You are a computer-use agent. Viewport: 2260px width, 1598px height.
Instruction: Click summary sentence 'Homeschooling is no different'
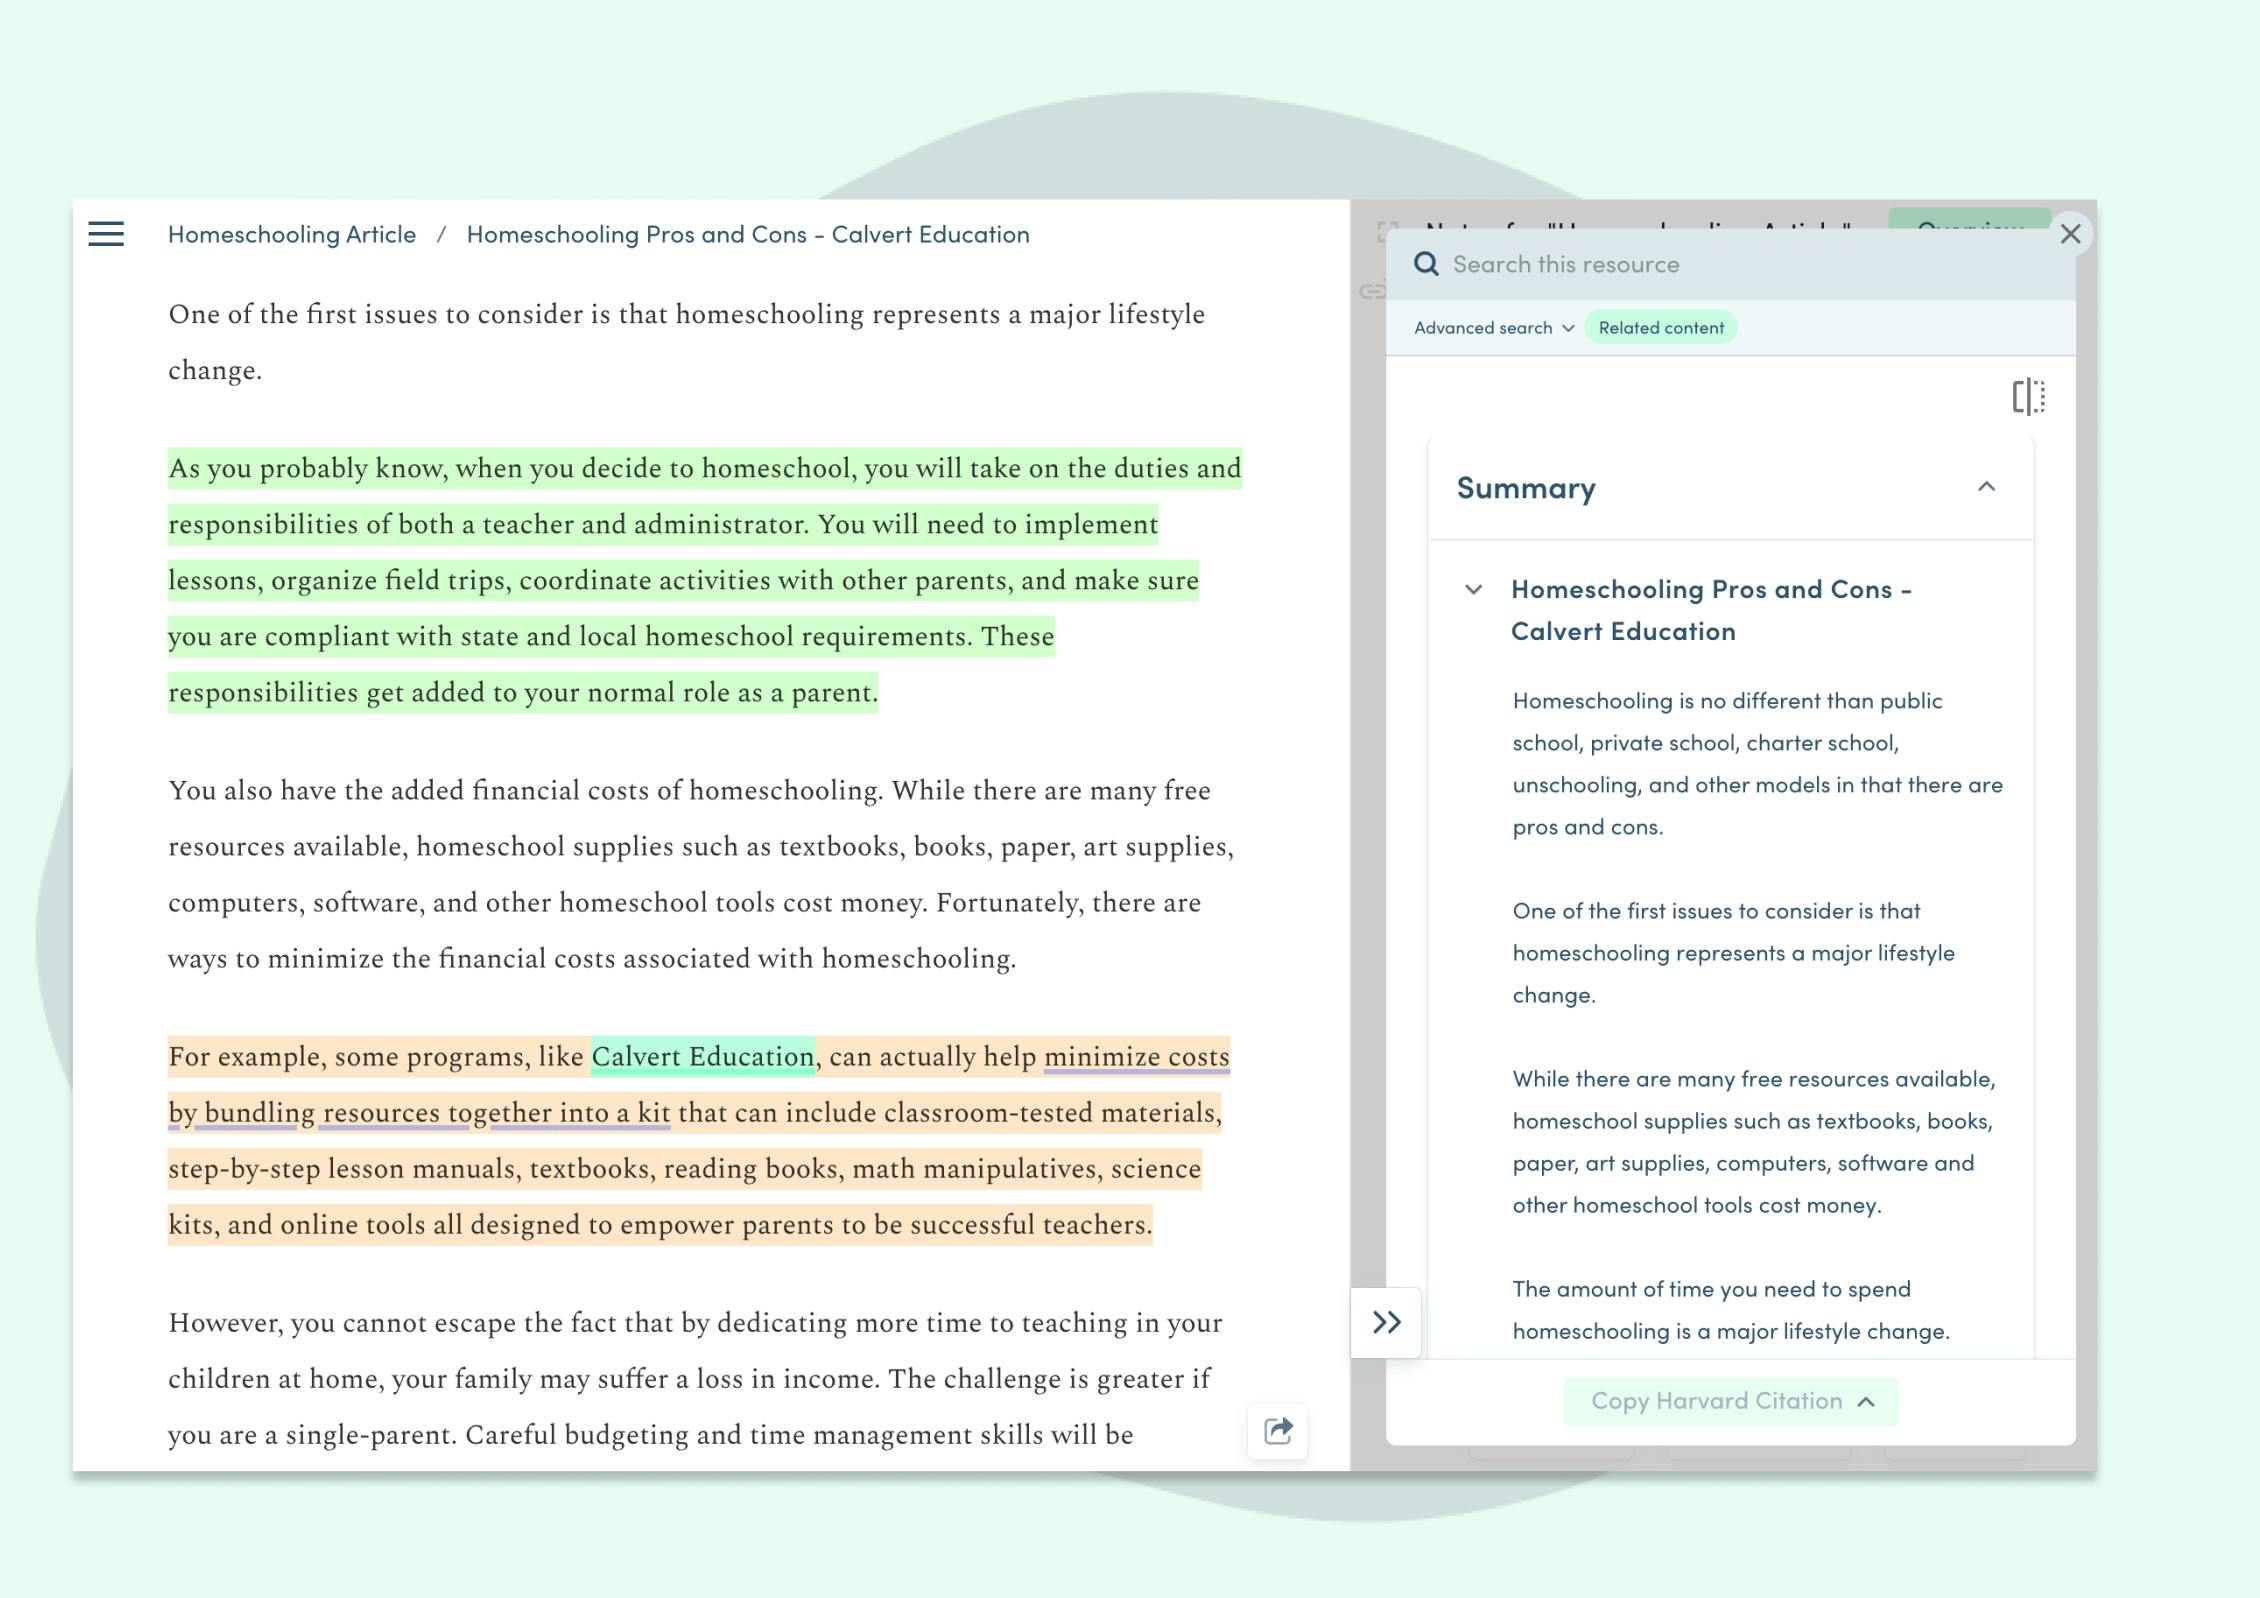tap(1757, 764)
